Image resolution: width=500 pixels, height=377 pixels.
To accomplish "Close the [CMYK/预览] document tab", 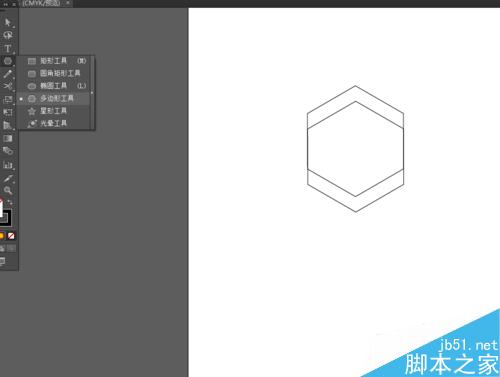I will tap(68, 3).
